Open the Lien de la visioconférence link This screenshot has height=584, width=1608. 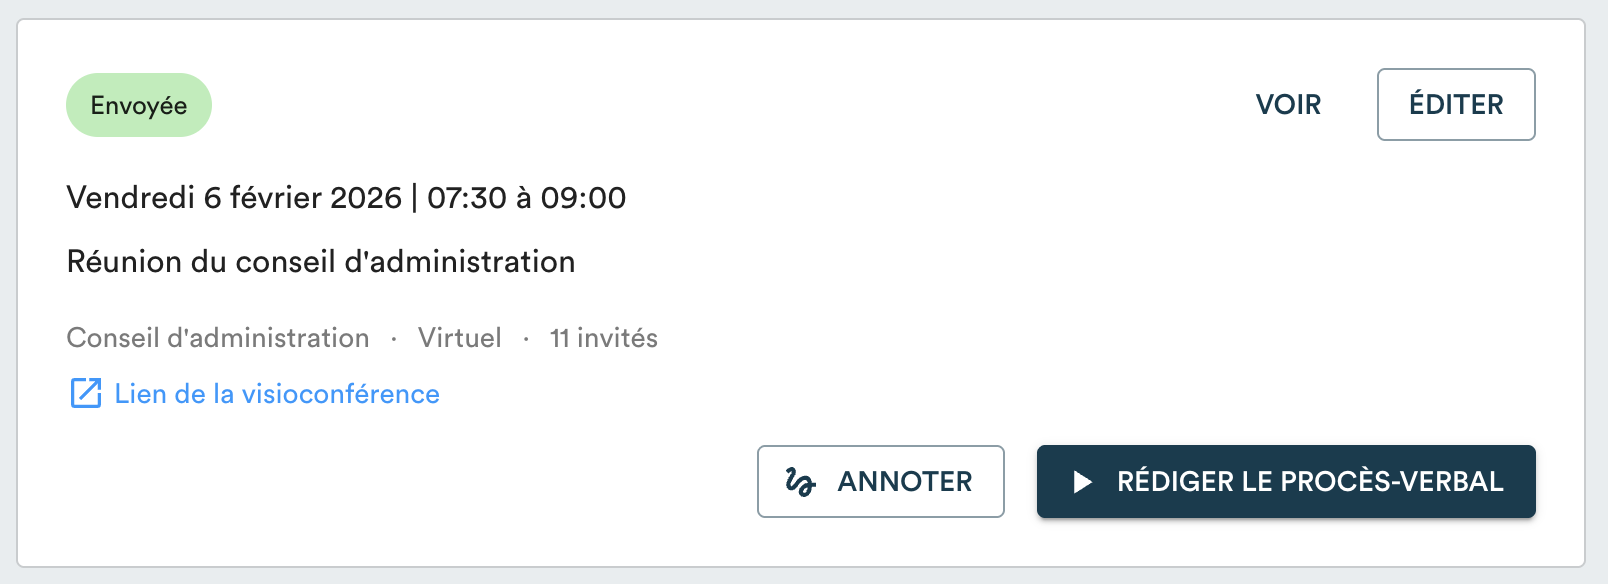tap(277, 394)
